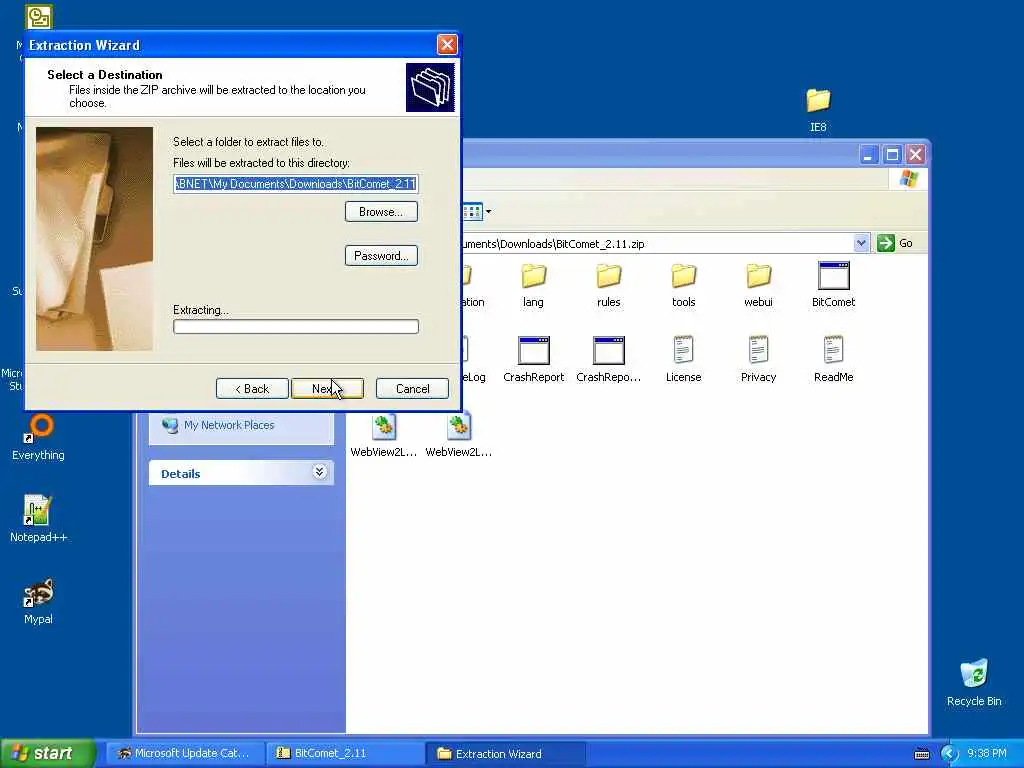1024x768 pixels.
Task: Select the lang folder
Action: point(533,285)
